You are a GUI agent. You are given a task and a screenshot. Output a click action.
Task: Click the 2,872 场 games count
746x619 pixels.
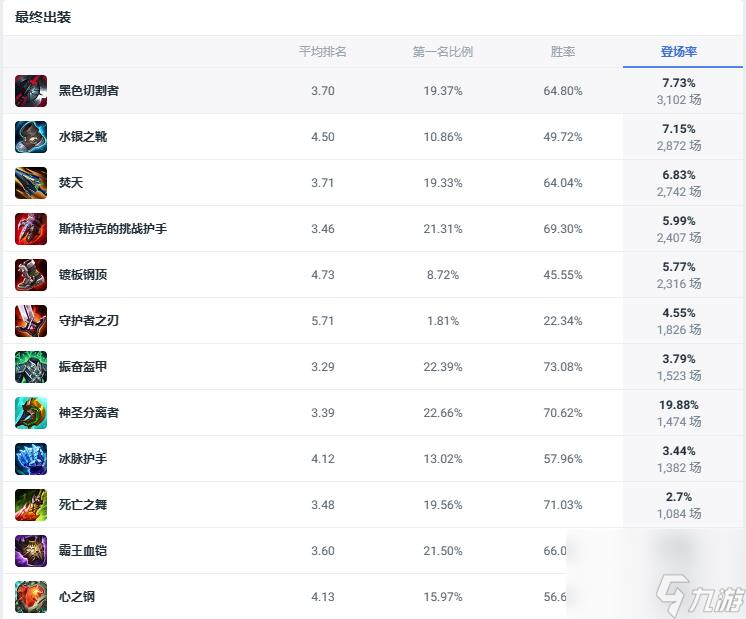point(679,146)
